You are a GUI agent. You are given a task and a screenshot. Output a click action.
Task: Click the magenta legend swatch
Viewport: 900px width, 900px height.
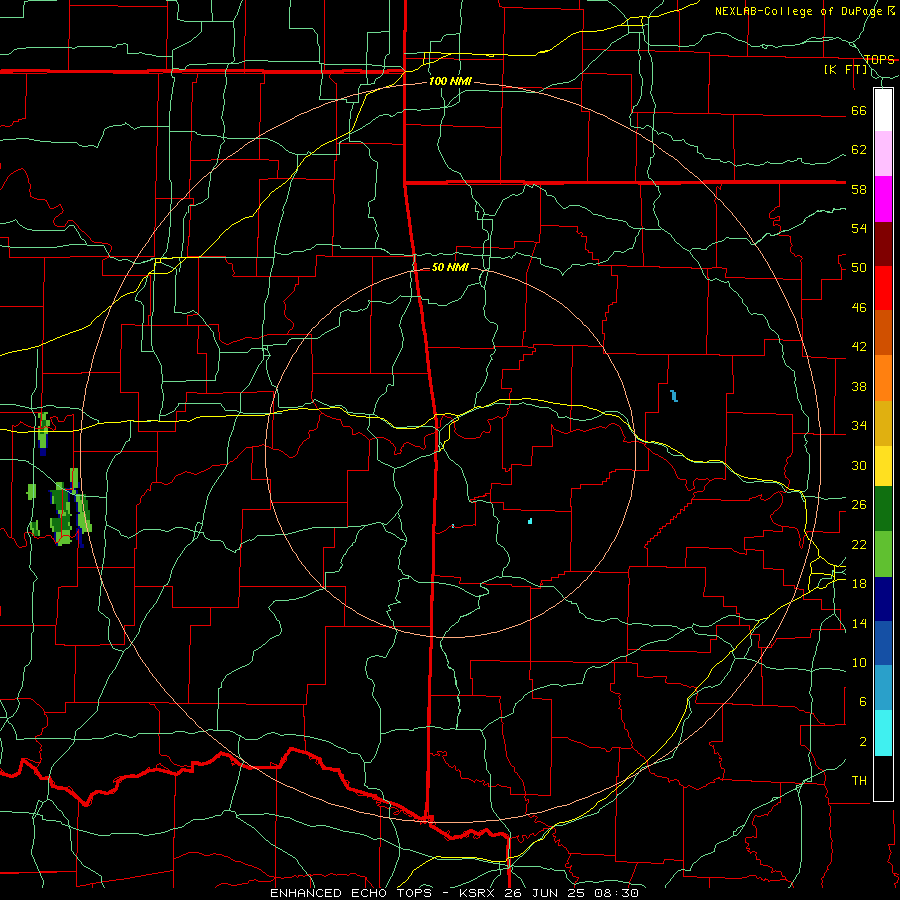(883, 199)
